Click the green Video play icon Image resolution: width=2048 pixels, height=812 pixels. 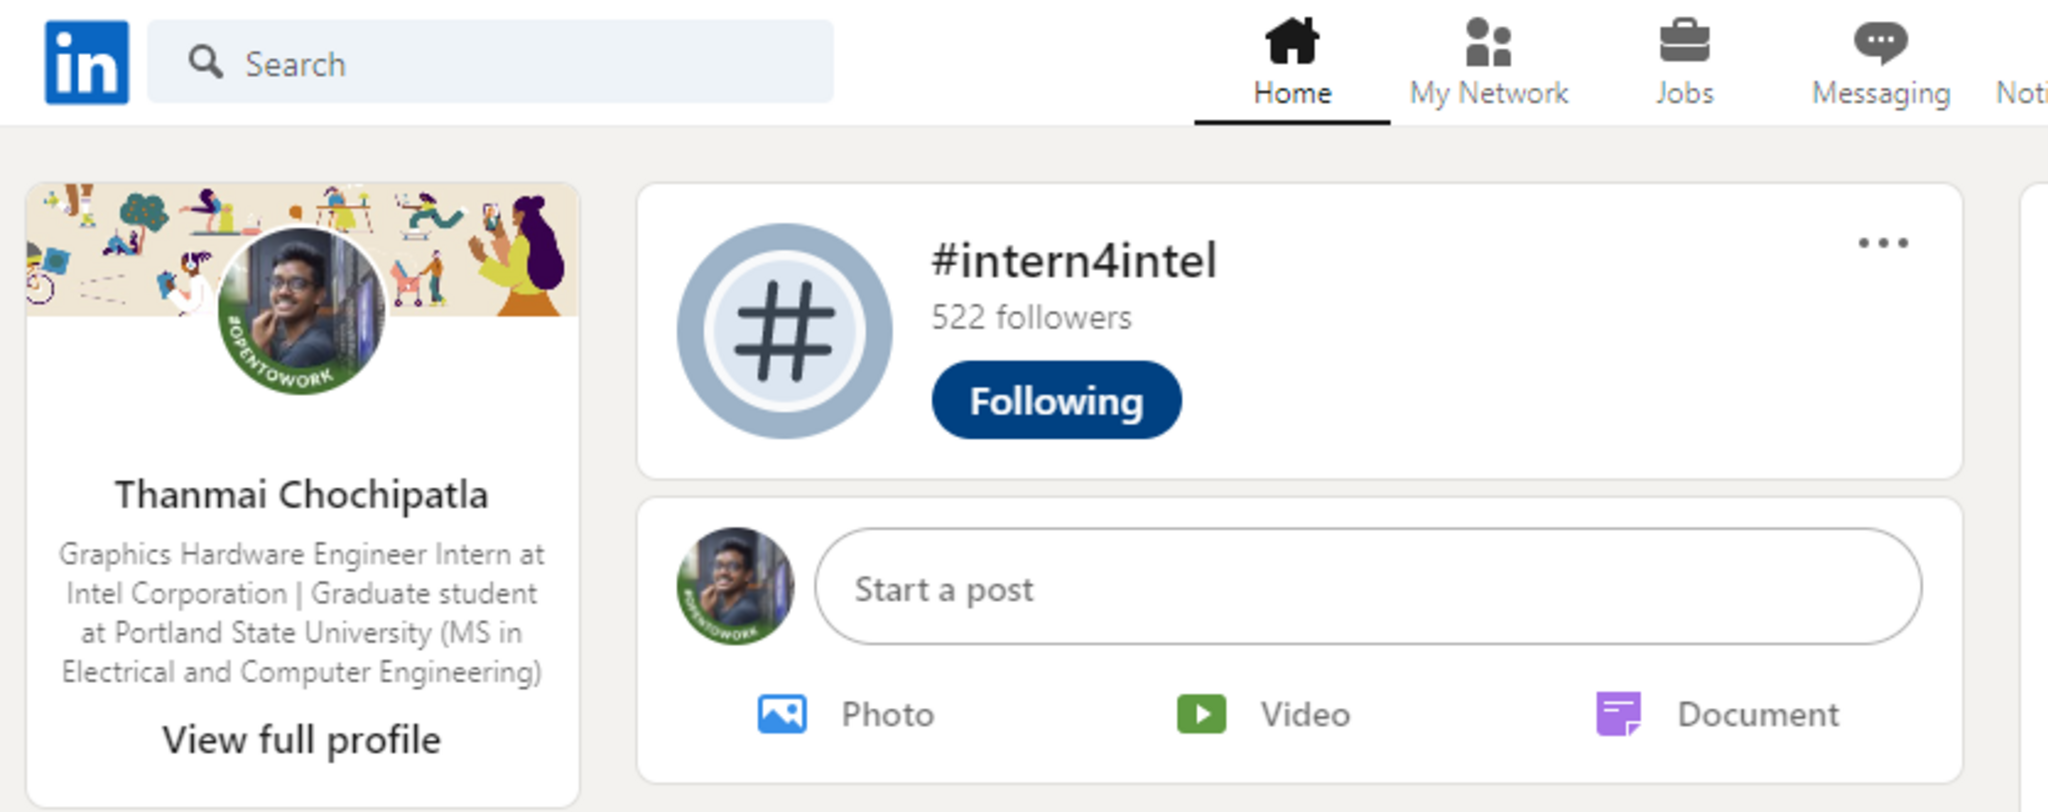[x=1201, y=714]
